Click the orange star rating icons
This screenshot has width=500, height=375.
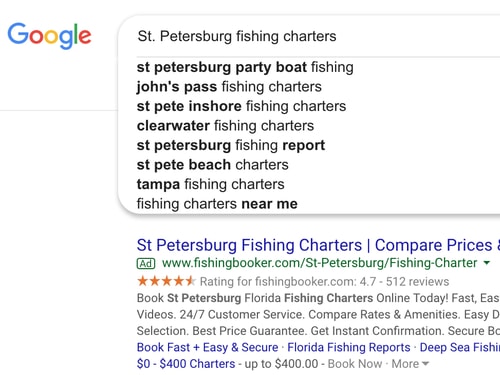(166, 281)
